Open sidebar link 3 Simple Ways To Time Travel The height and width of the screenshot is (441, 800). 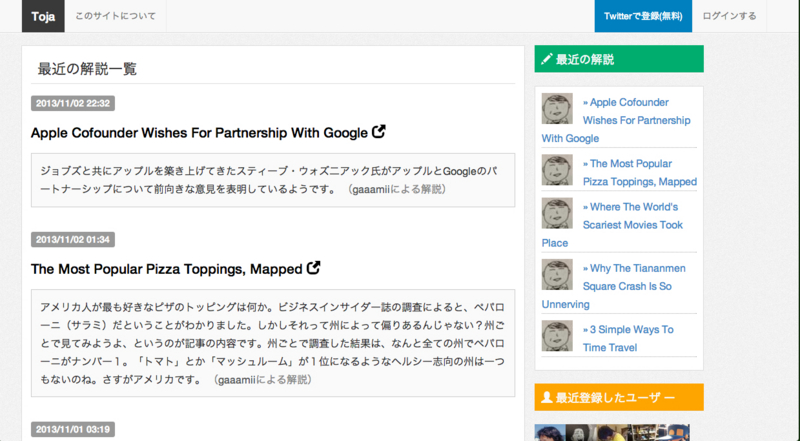coord(628,338)
